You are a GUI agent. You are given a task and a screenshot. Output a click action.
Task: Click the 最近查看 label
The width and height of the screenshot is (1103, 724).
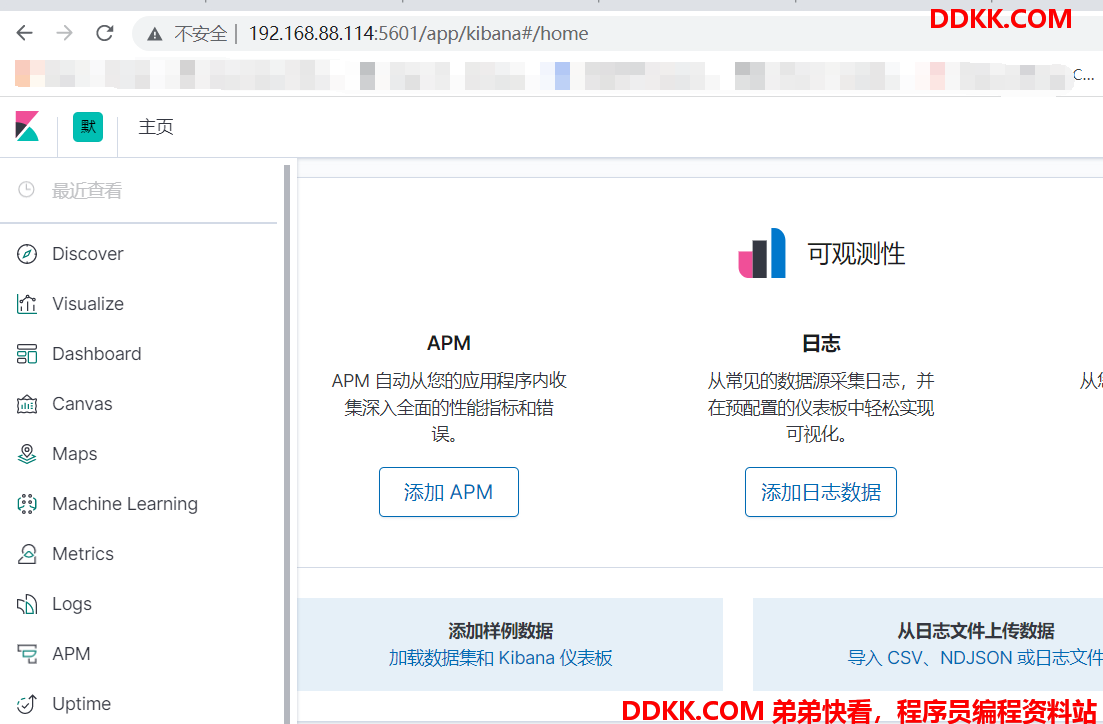tap(87, 190)
